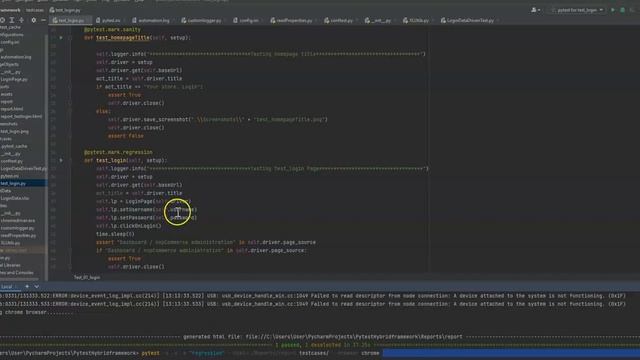Switch to the customLogger.py editor tab
This screenshot has height=360, width=640.
203,20
